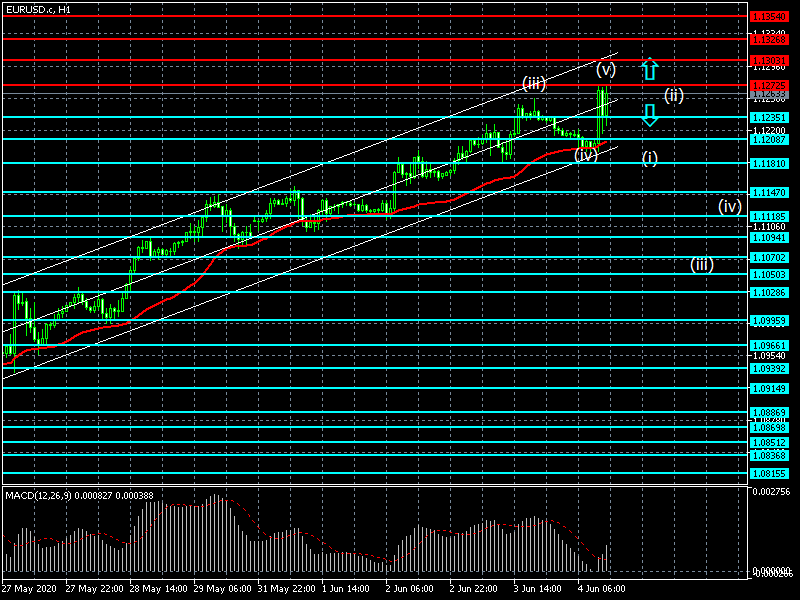Click the cyan down arrow on the chart
The height and width of the screenshot is (600, 800).
point(649,115)
